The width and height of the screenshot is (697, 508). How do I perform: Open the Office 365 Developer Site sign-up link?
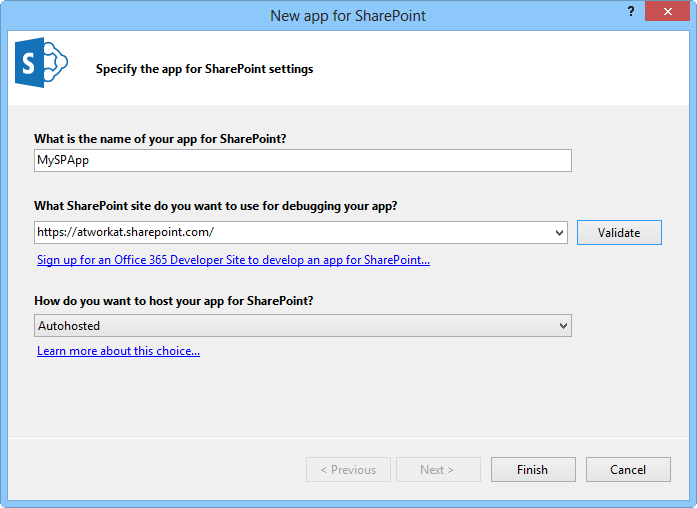tap(233, 260)
